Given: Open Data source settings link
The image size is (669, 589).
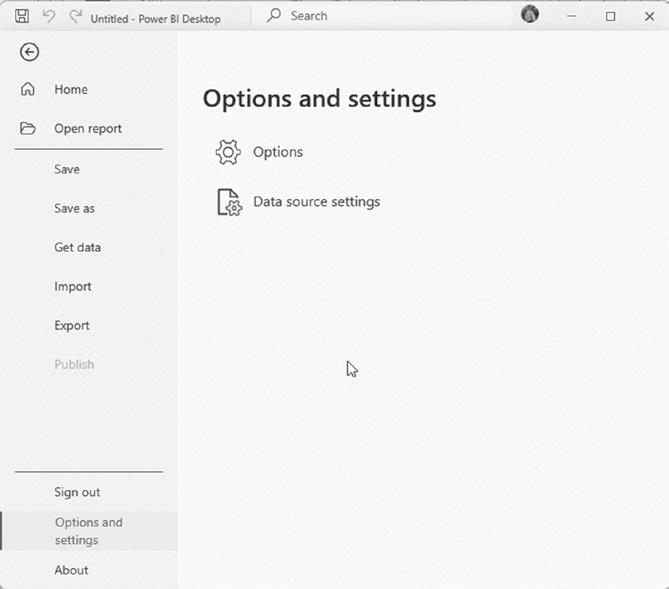Looking at the screenshot, I should 316,202.
